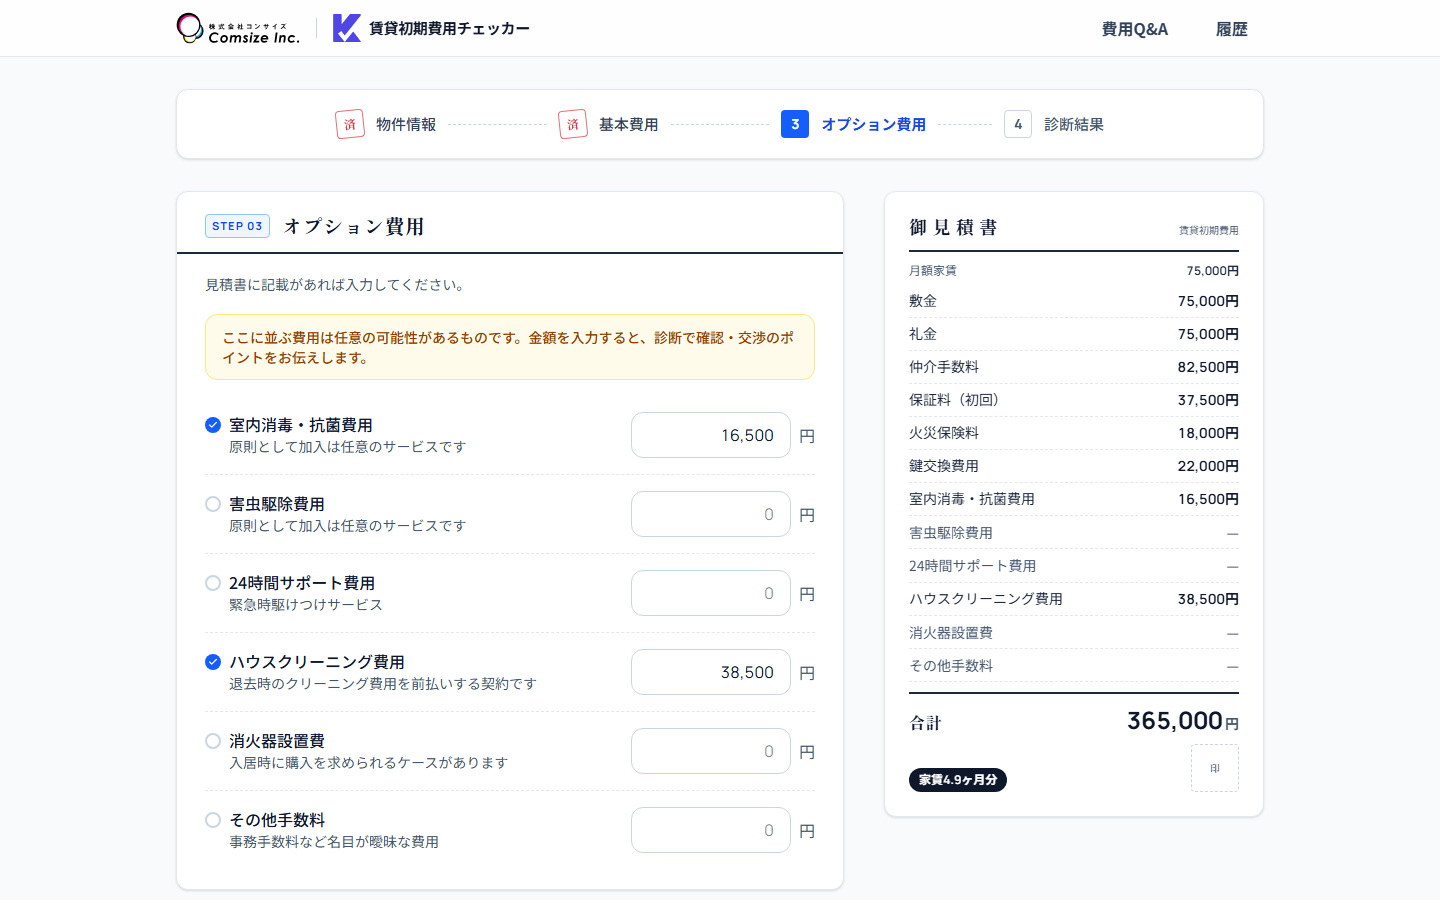The image size is (1440, 900).
Task: Enable the 24時間サポート費用 option
Action: click(x=213, y=583)
